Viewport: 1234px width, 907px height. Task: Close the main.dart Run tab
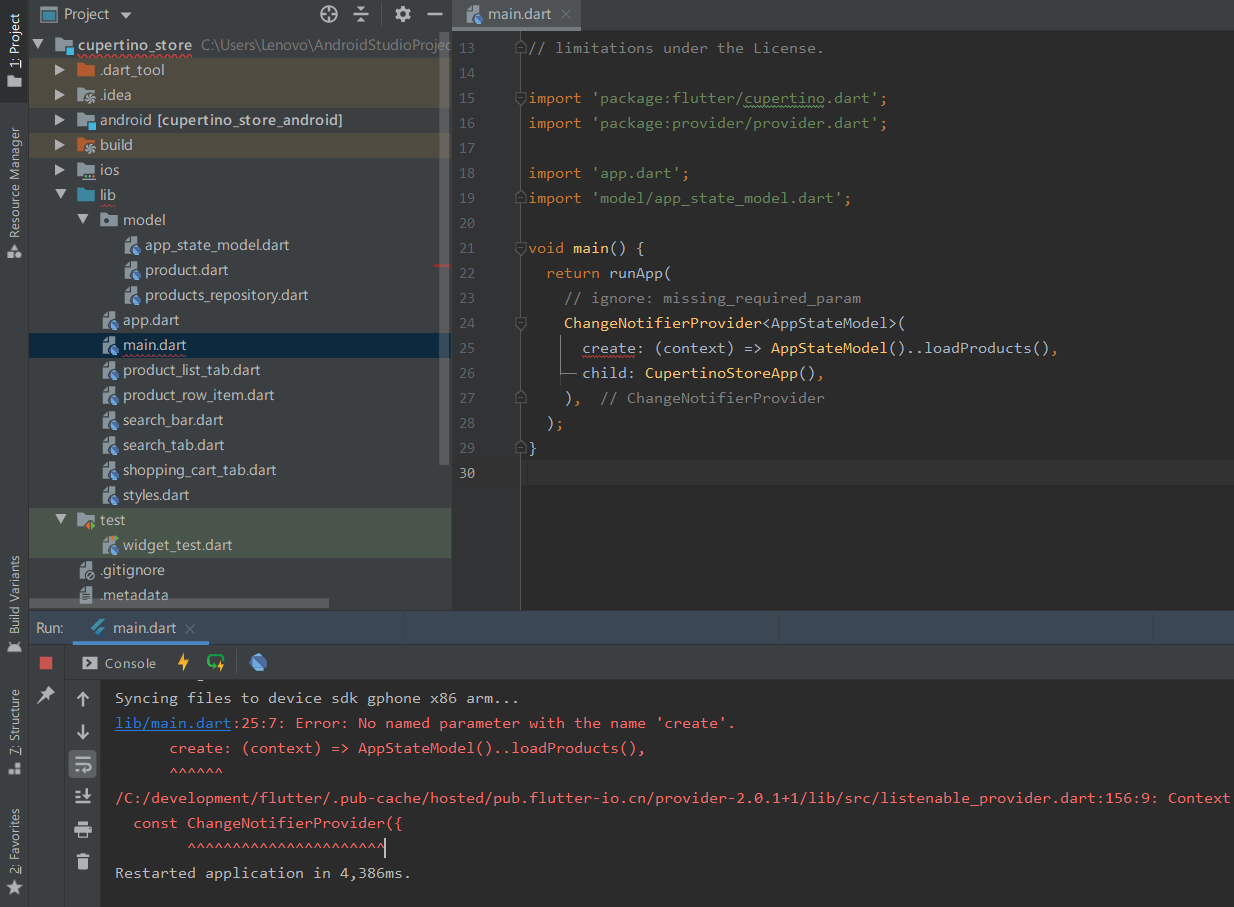tap(190, 629)
